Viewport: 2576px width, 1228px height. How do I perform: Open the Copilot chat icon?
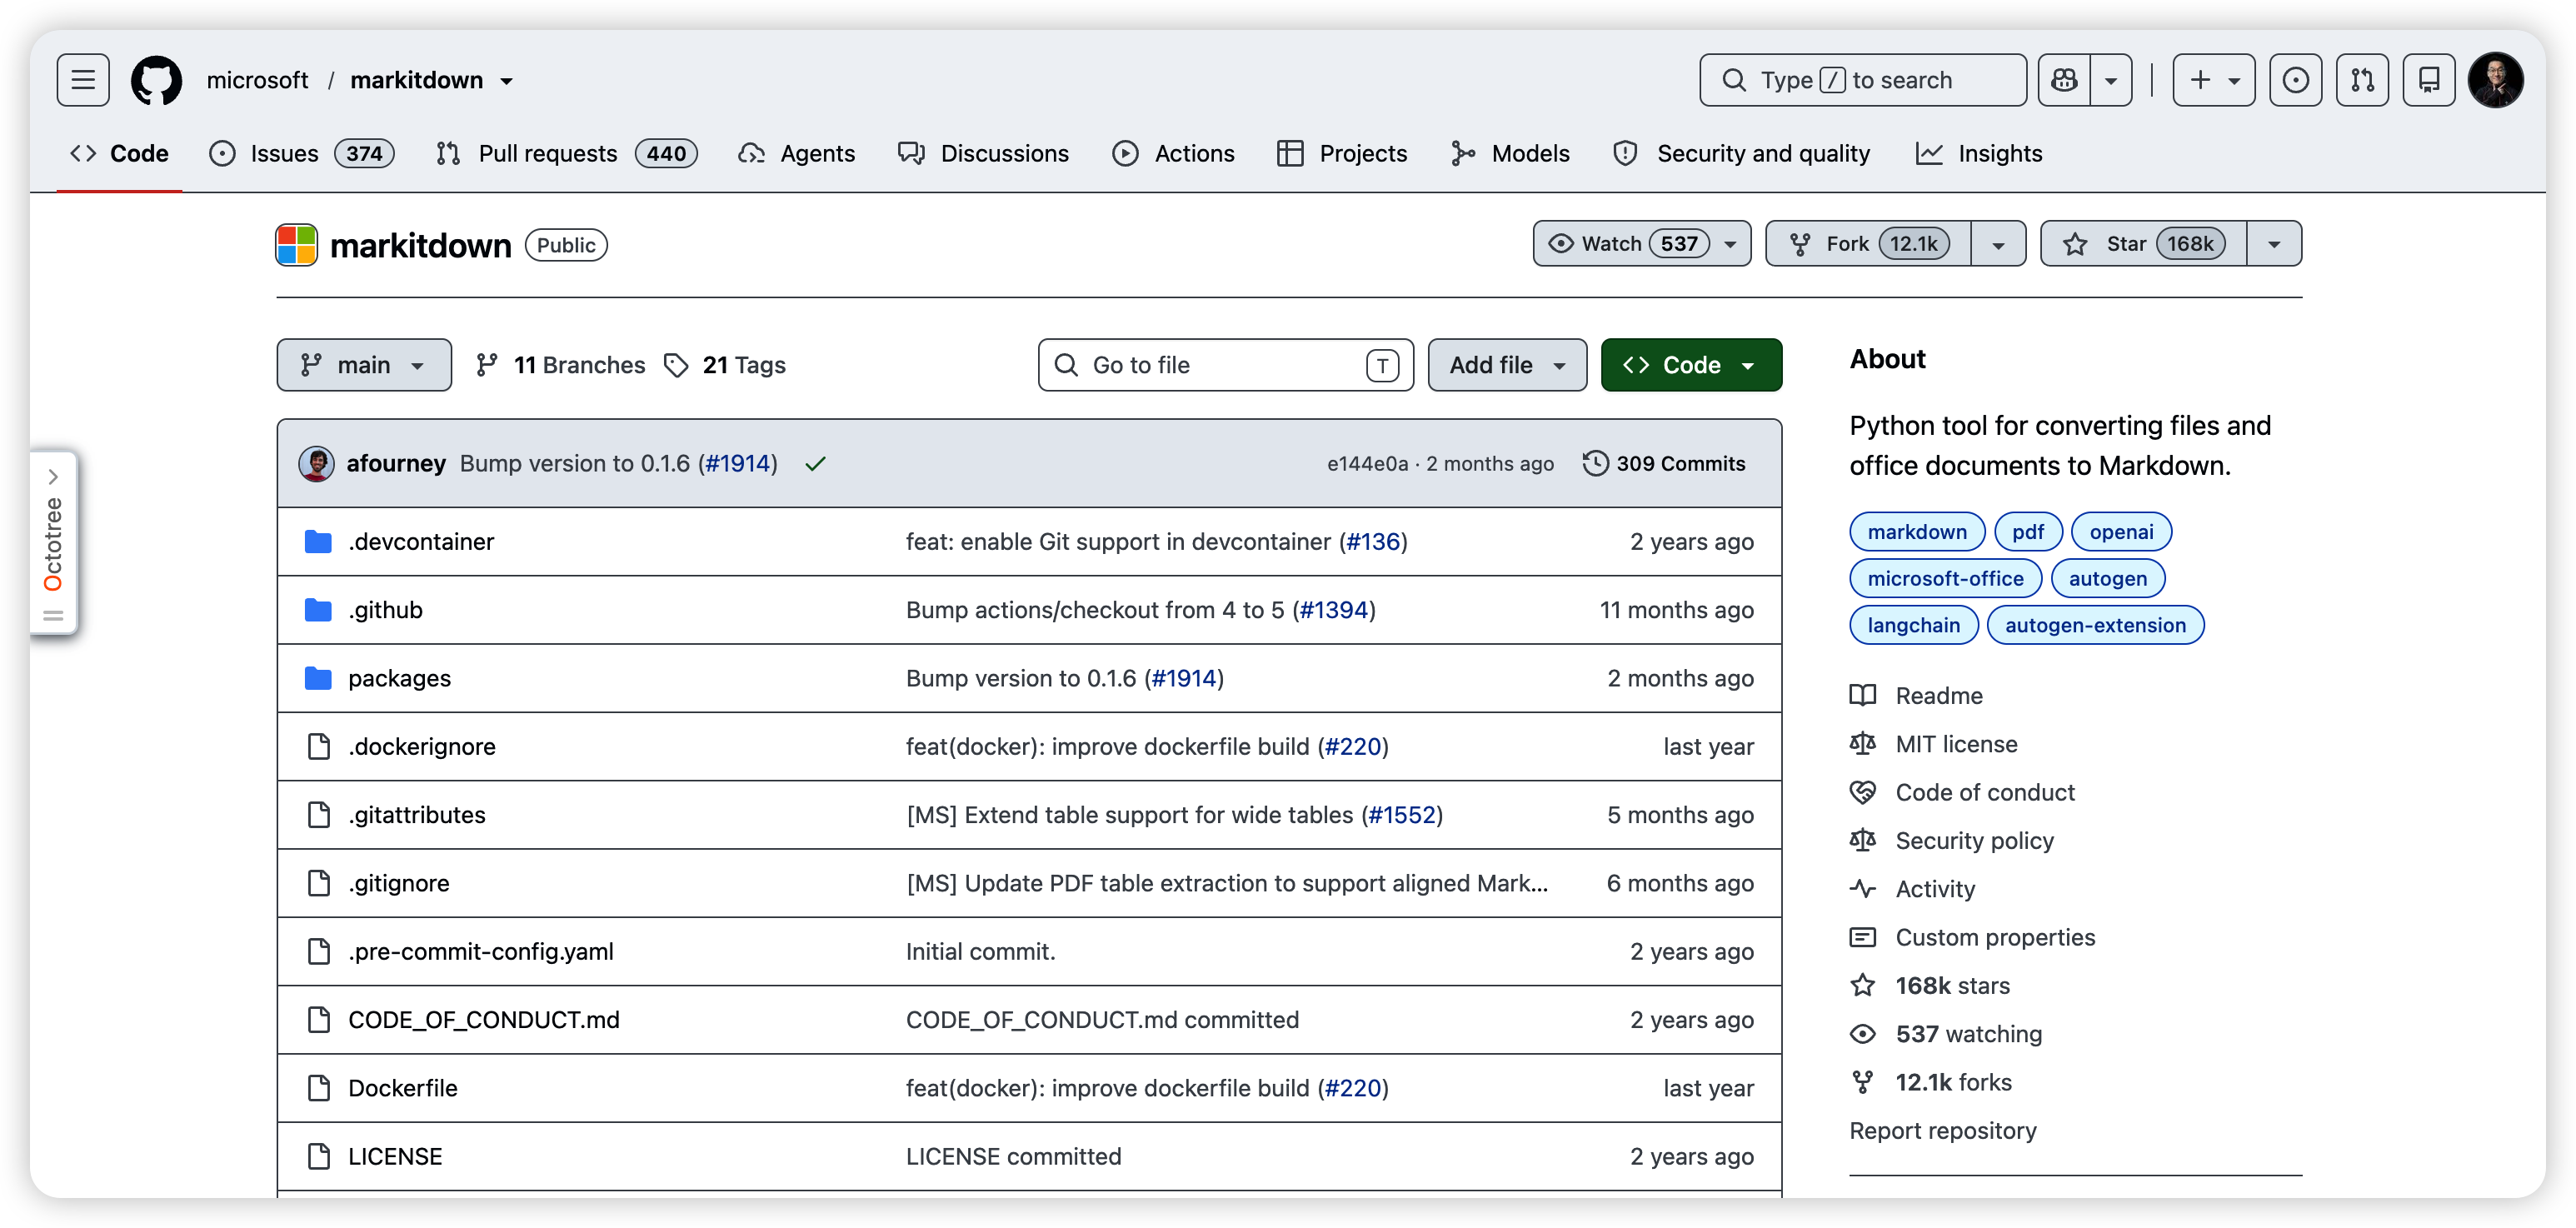(2064, 80)
